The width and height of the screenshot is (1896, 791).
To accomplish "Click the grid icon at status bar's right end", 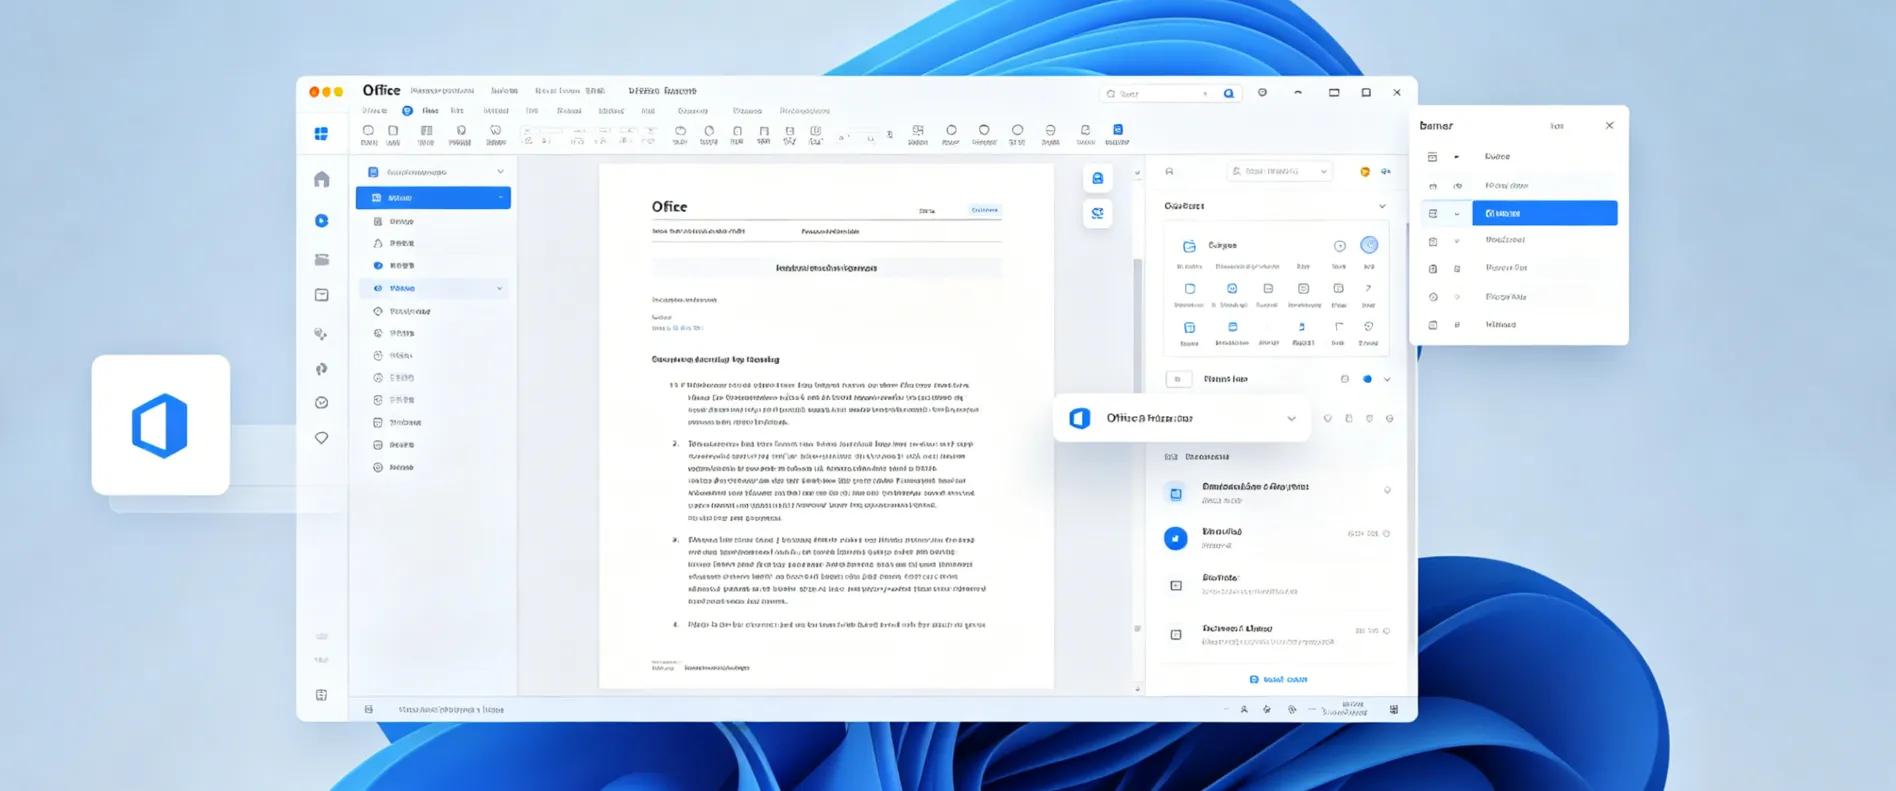I will (x=1394, y=710).
